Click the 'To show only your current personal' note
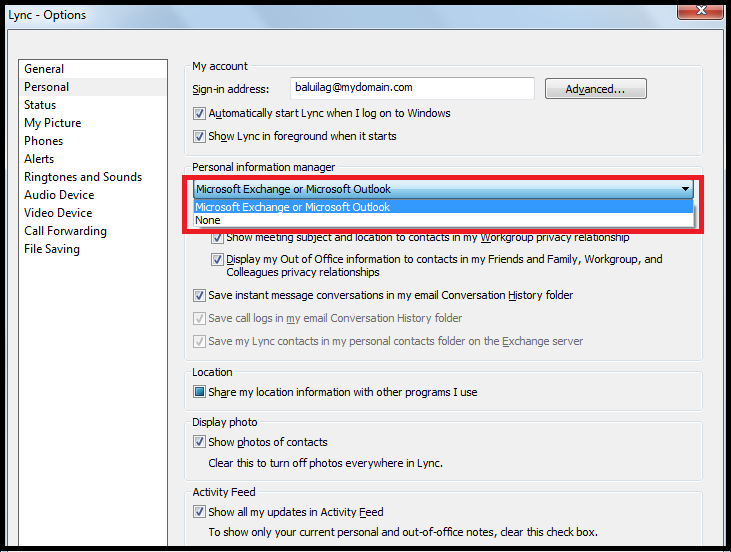Viewport: 731px width, 552px height. [x=403, y=532]
